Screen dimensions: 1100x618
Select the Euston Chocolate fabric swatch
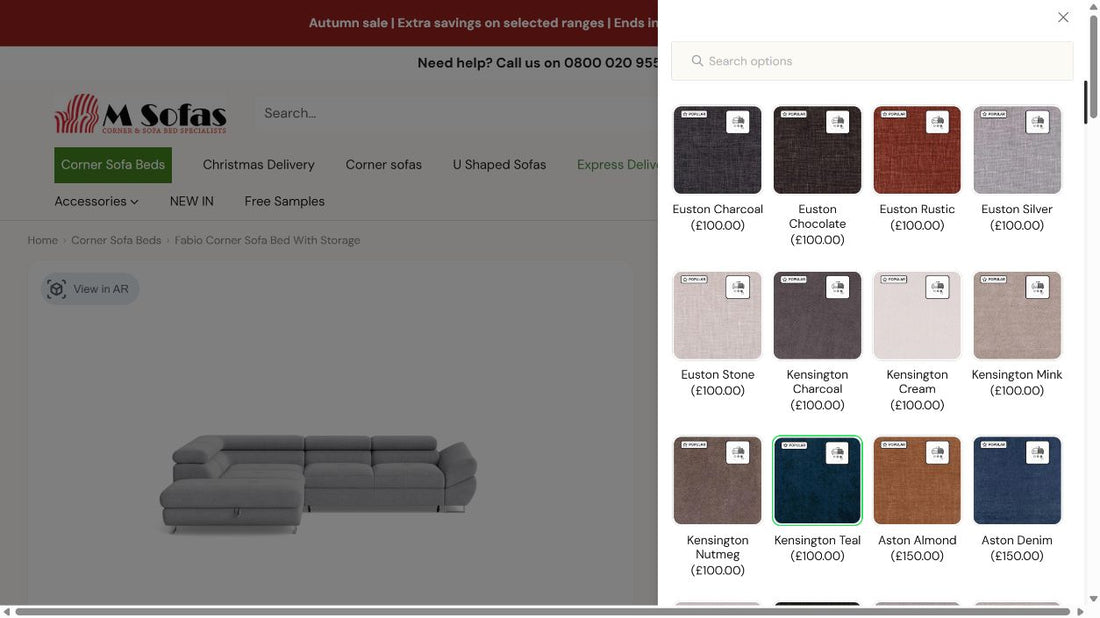tap(817, 149)
